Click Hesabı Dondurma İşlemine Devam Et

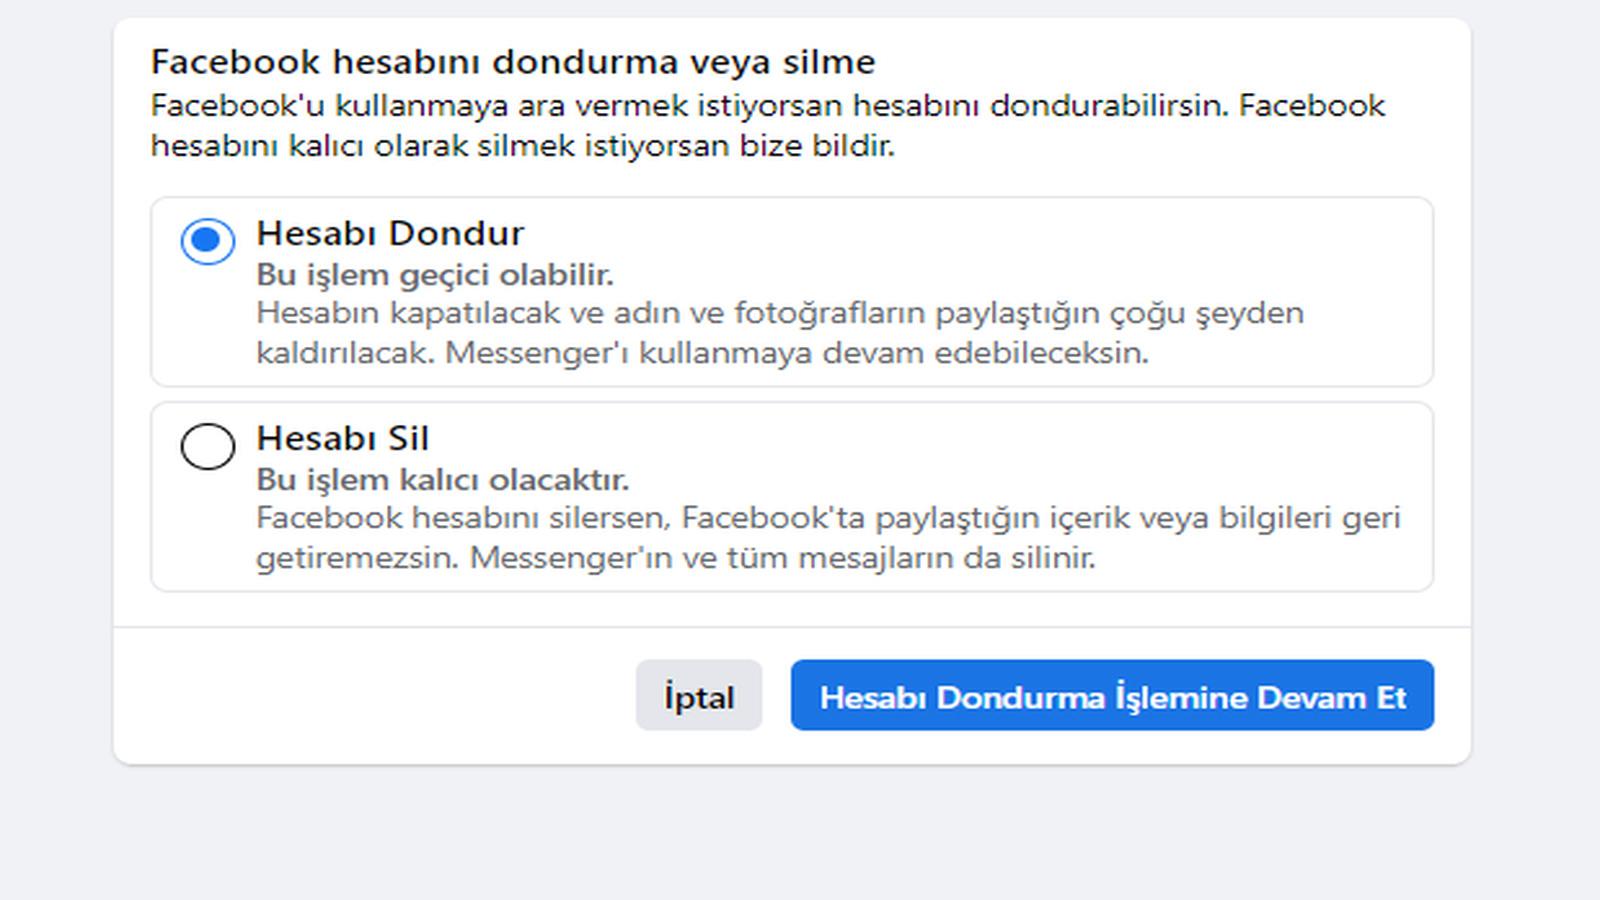[1112, 695]
